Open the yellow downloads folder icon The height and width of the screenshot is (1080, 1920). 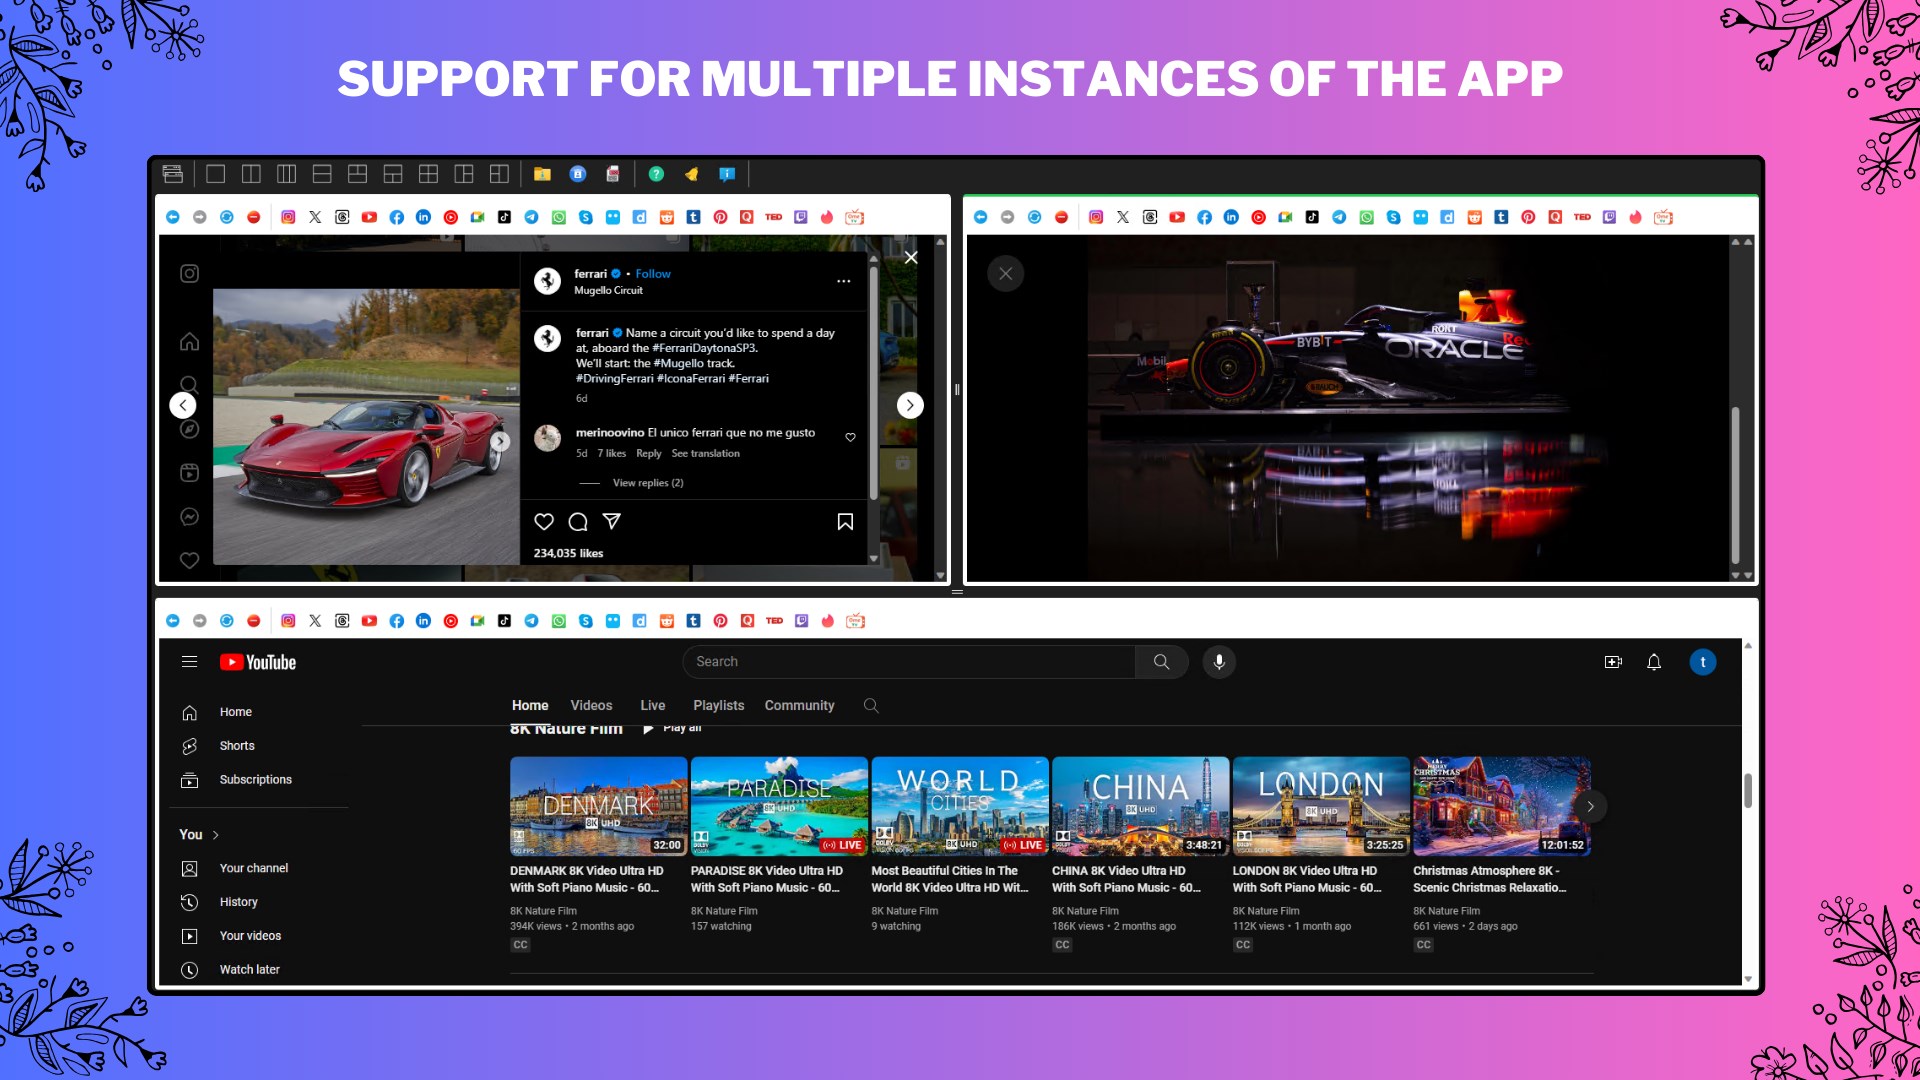(542, 174)
